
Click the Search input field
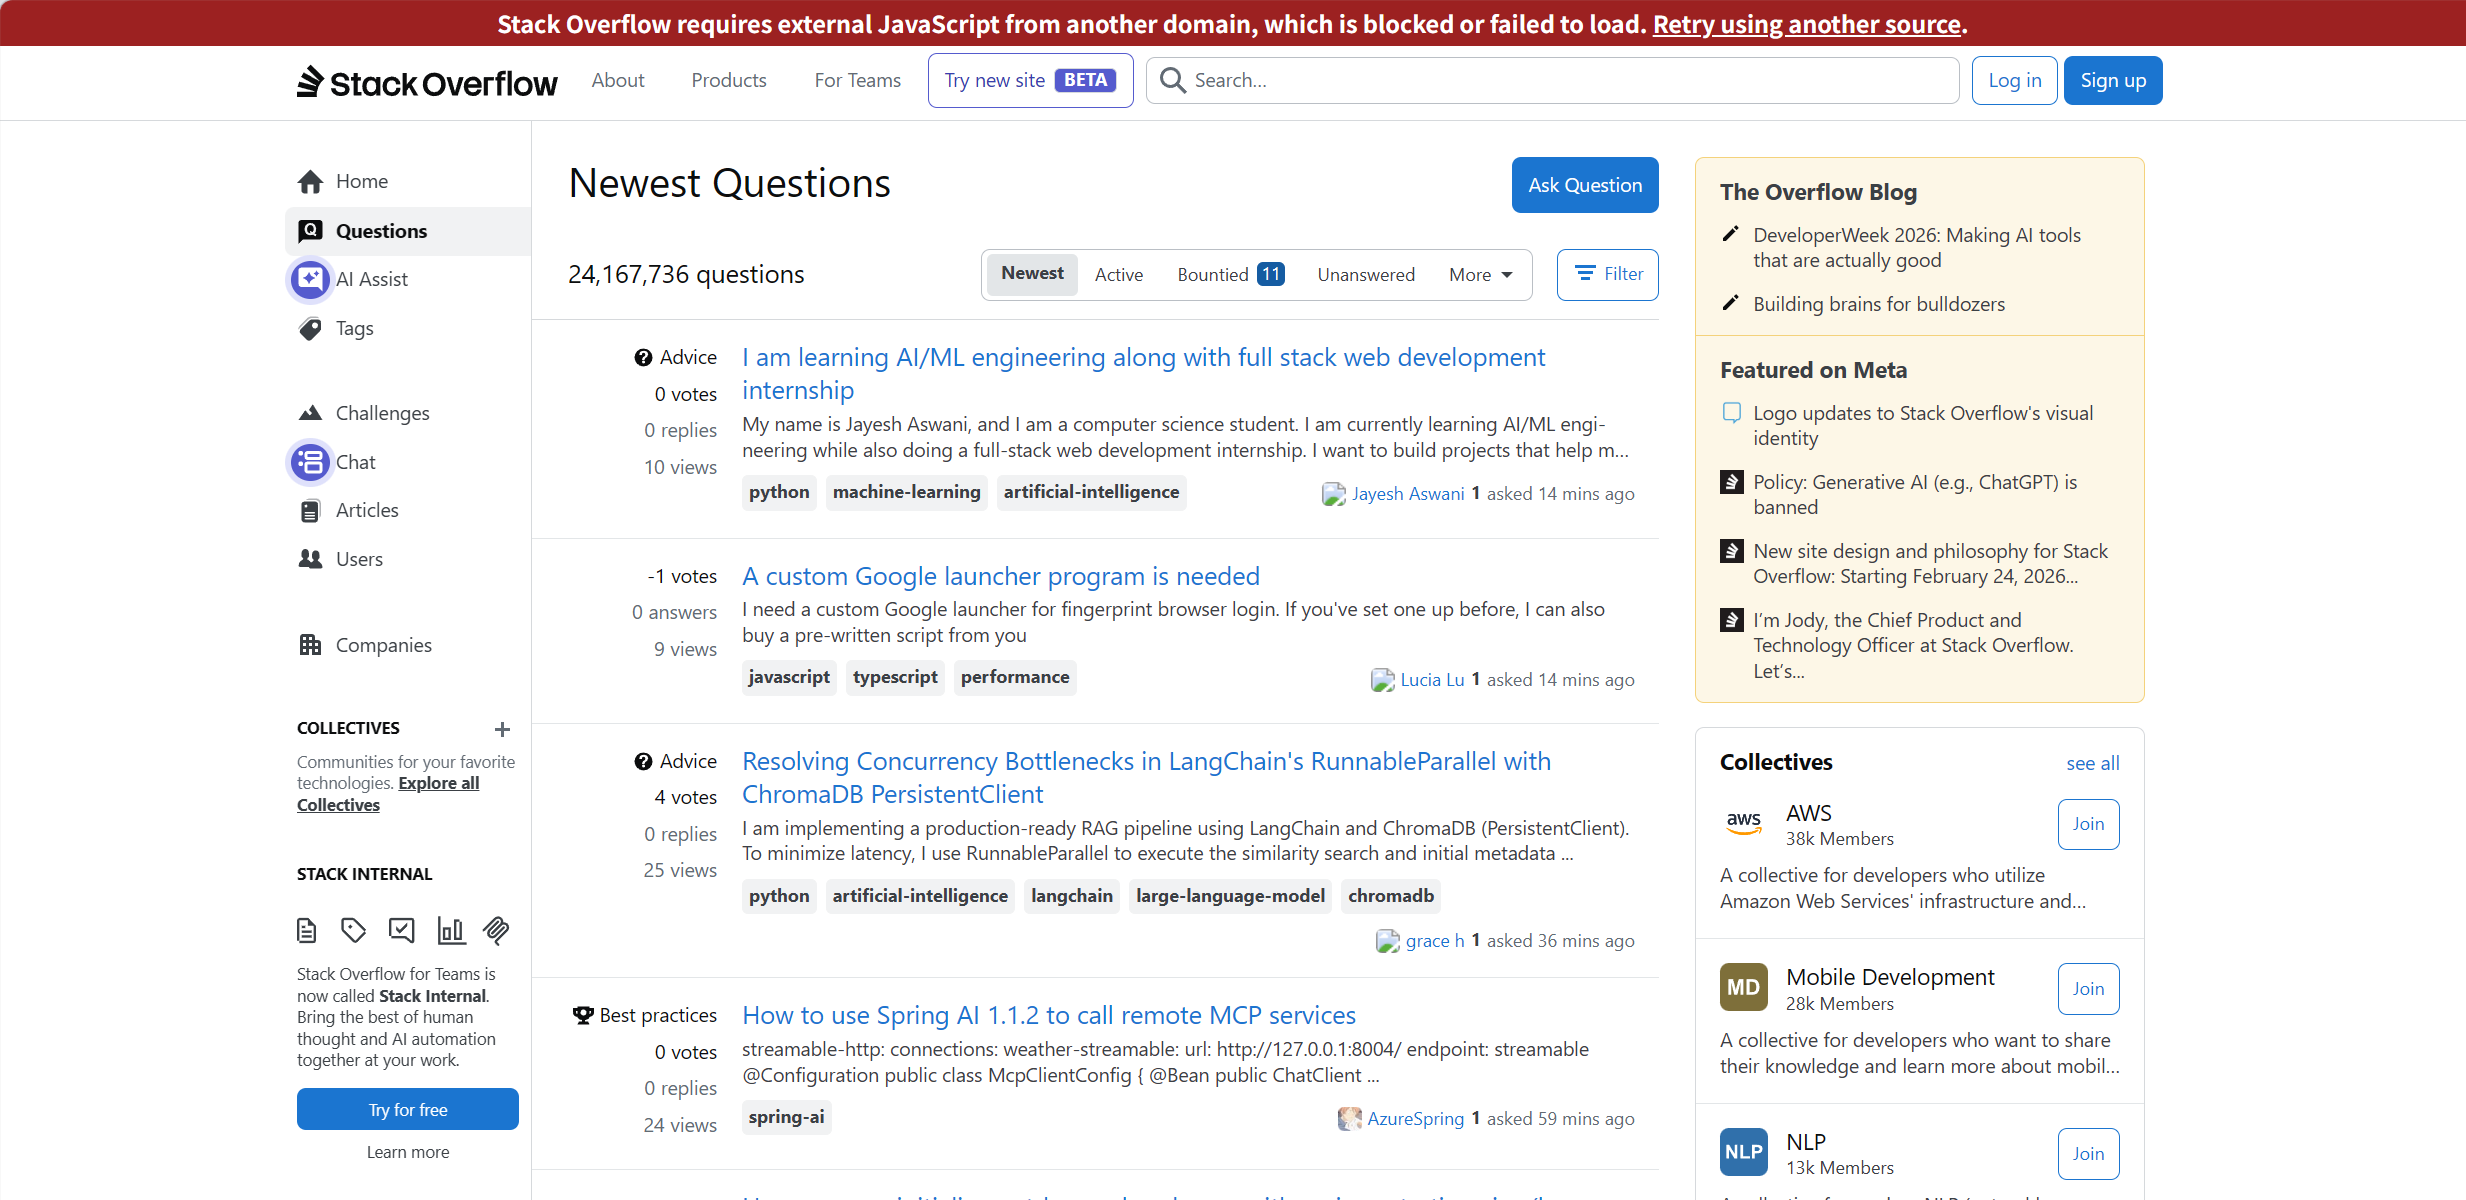pos(1560,80)
